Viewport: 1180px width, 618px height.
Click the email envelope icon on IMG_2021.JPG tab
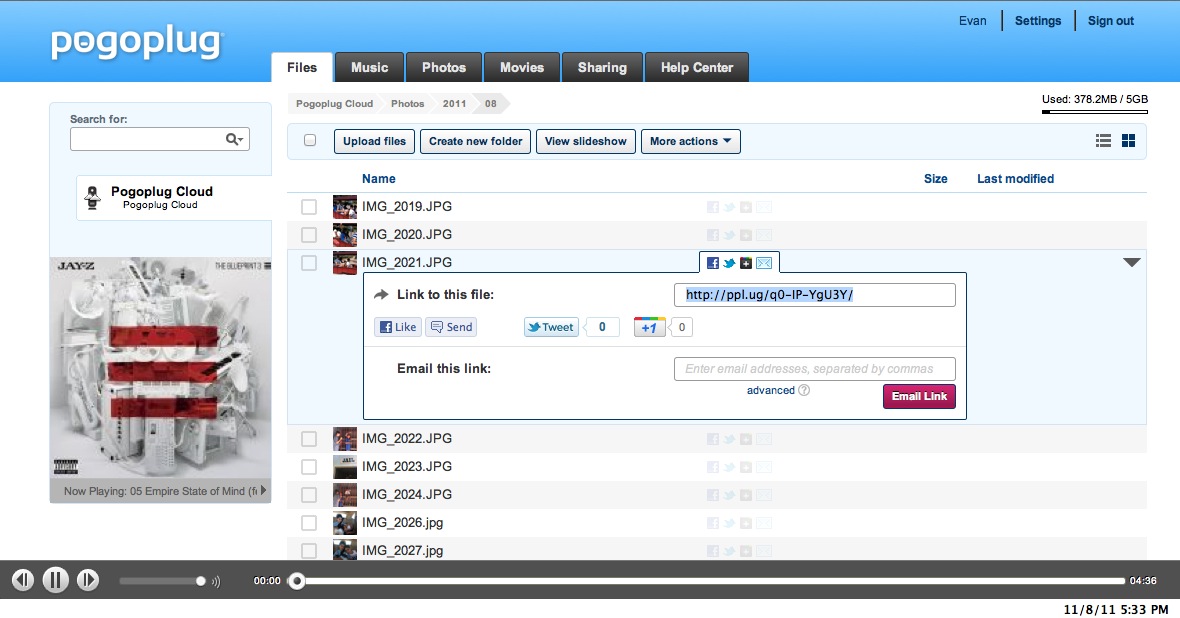[764, 263]
